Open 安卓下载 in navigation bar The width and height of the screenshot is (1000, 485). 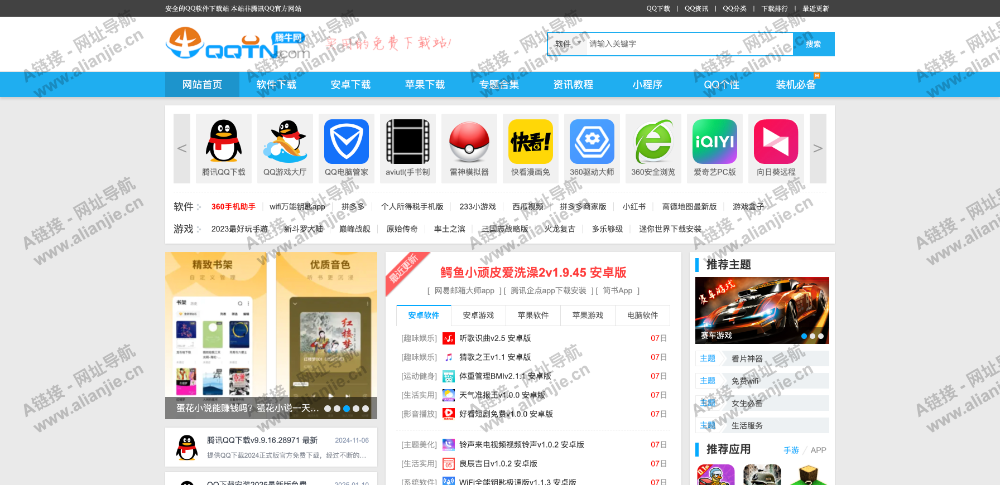tap(350, 84)
